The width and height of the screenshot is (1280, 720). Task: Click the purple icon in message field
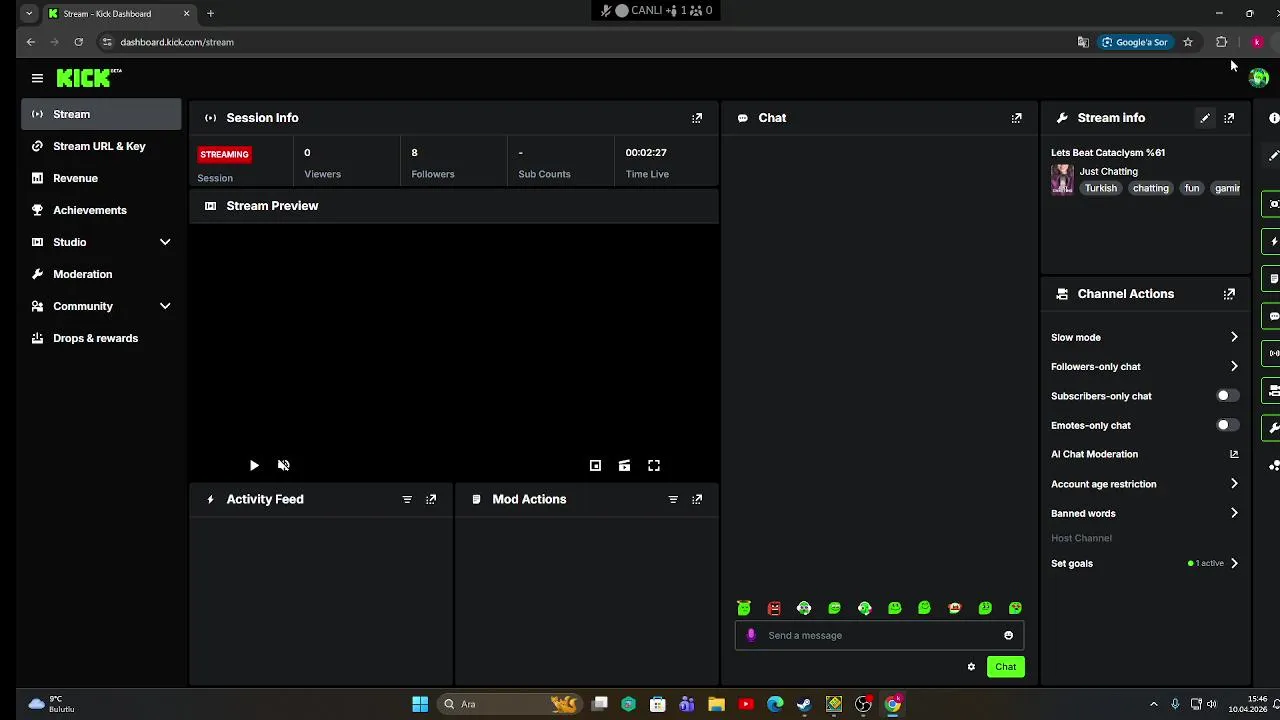(751, 635)
